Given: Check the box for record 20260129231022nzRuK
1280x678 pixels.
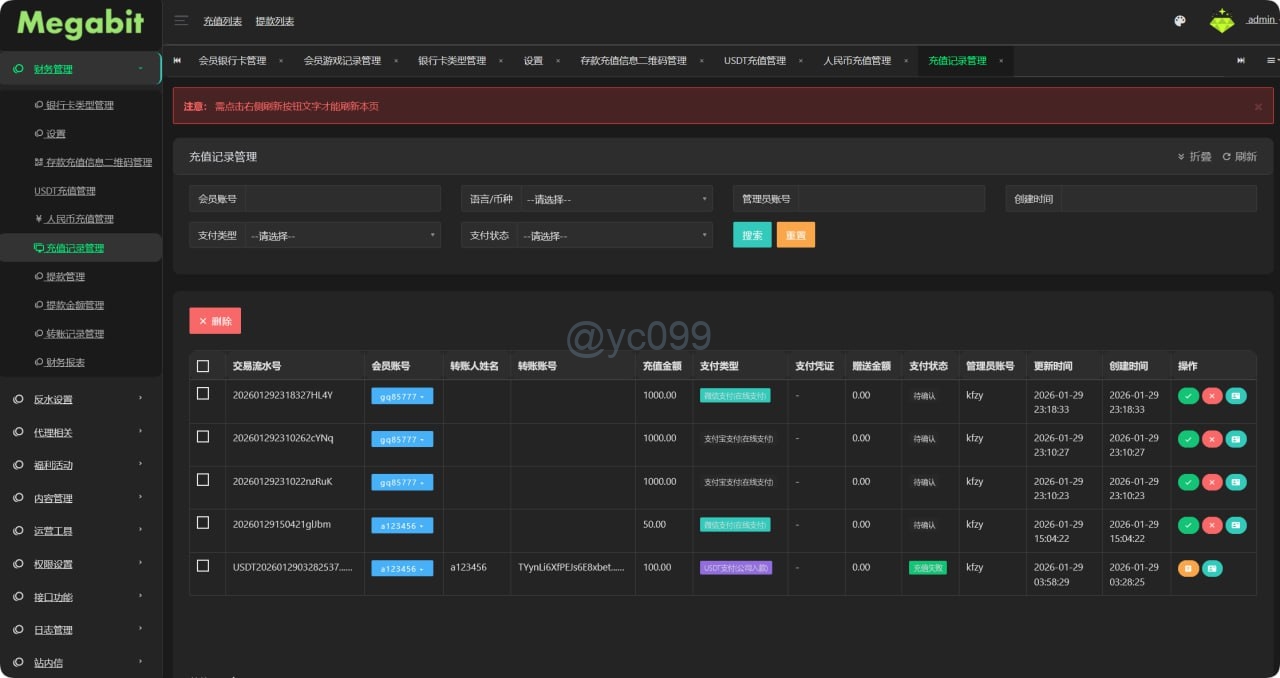Looking at the screenshot, I should pos(203,480).
